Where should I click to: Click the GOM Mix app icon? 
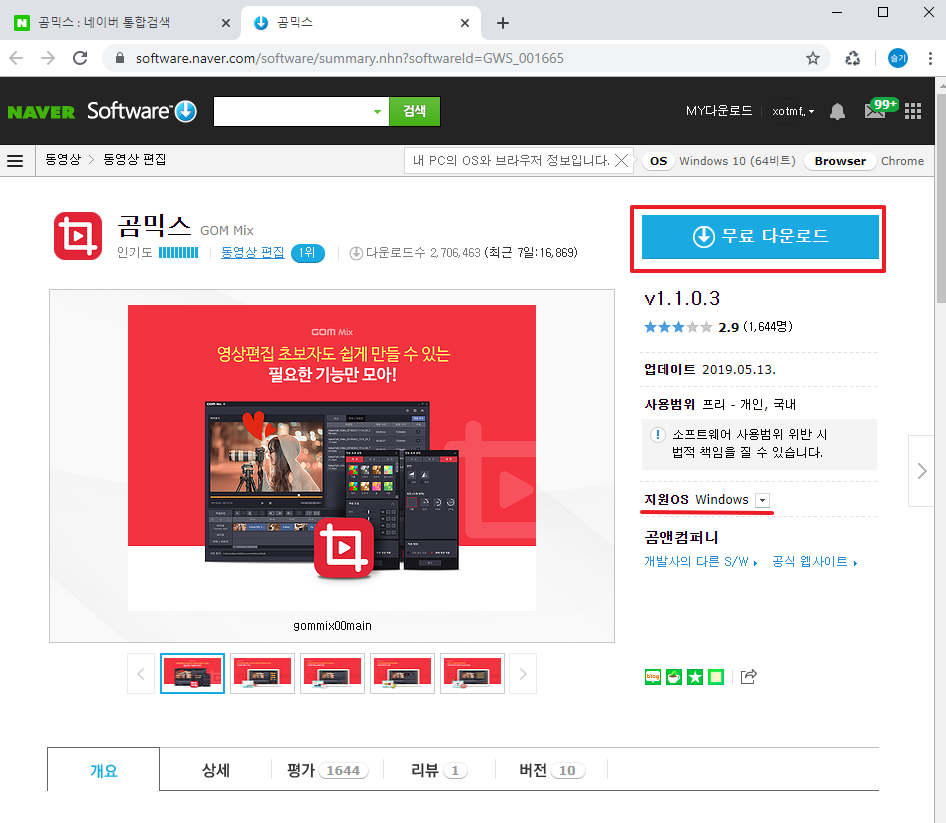point(78,236)
